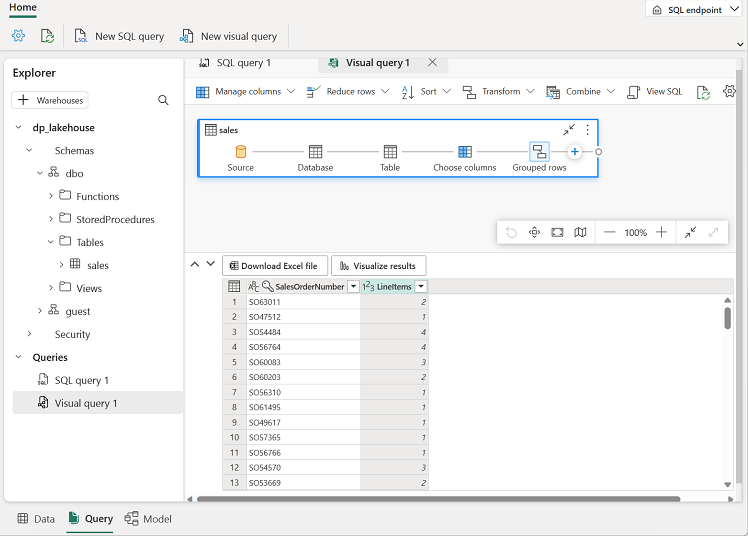Collapse the dp_lakehouse tree node
The image size is (748, 536).
(19, 127)
